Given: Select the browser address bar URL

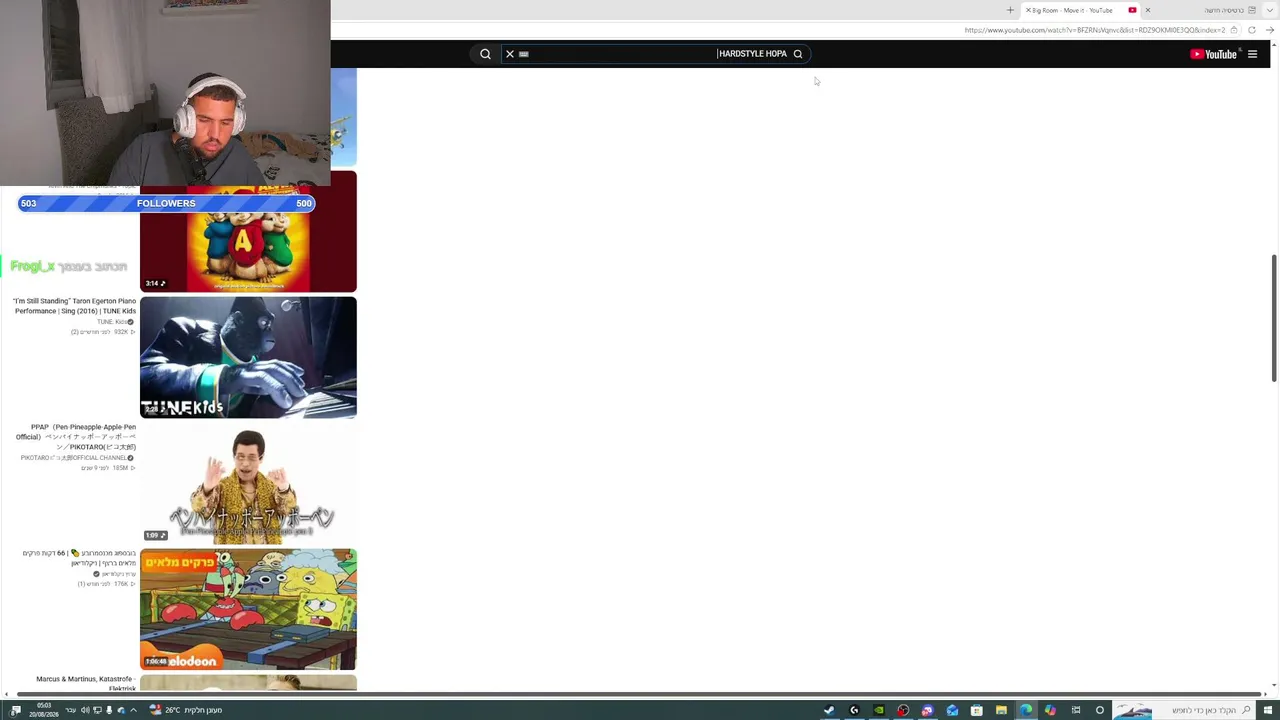Looking at the screenshot, I should click(1094, 30).
